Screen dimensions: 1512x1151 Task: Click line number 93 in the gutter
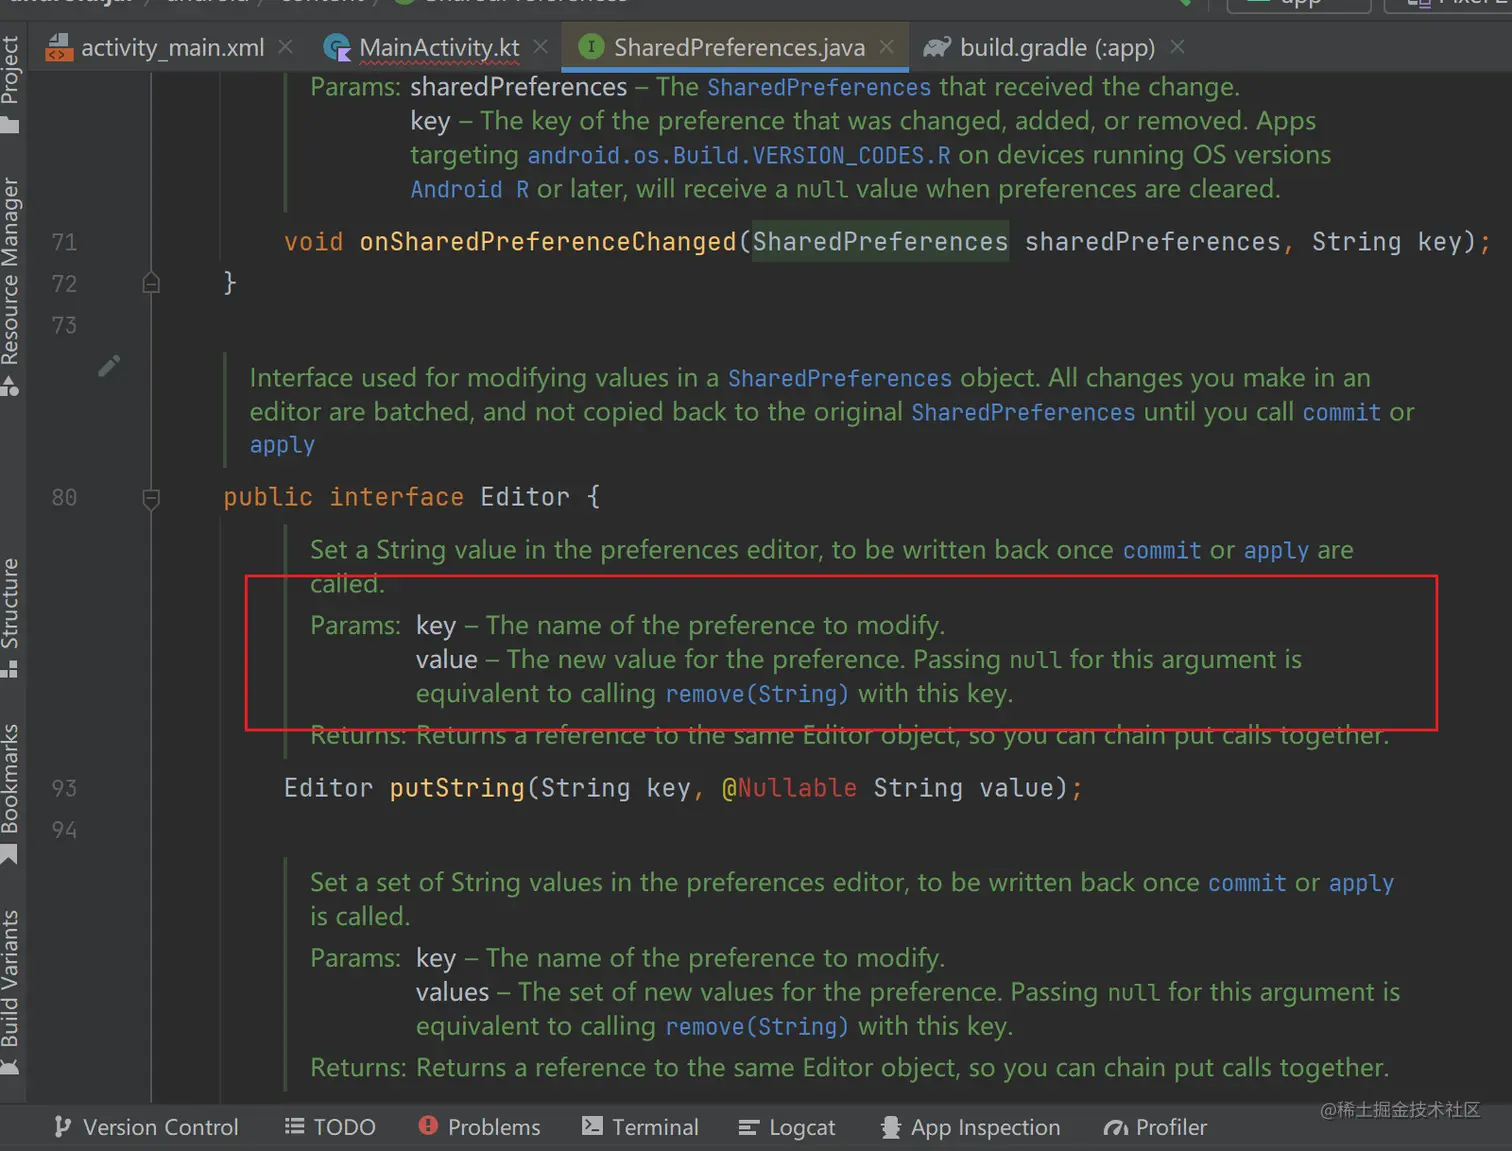click(x=64, y=788)
